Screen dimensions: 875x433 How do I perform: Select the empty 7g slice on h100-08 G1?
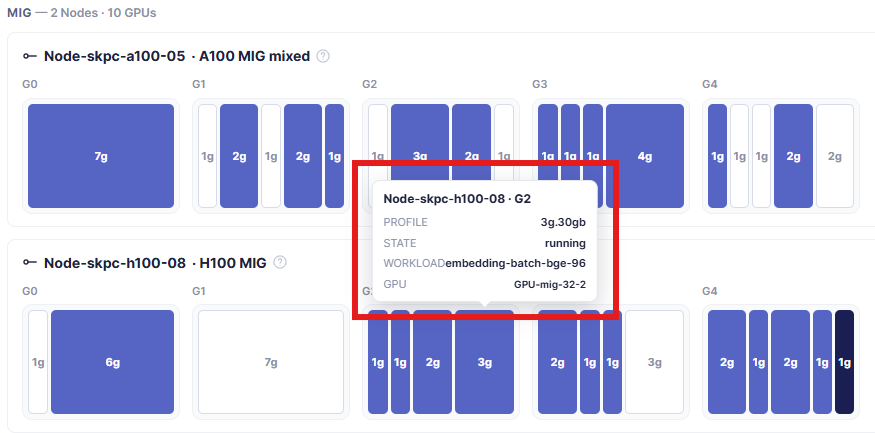pos(271,362)
